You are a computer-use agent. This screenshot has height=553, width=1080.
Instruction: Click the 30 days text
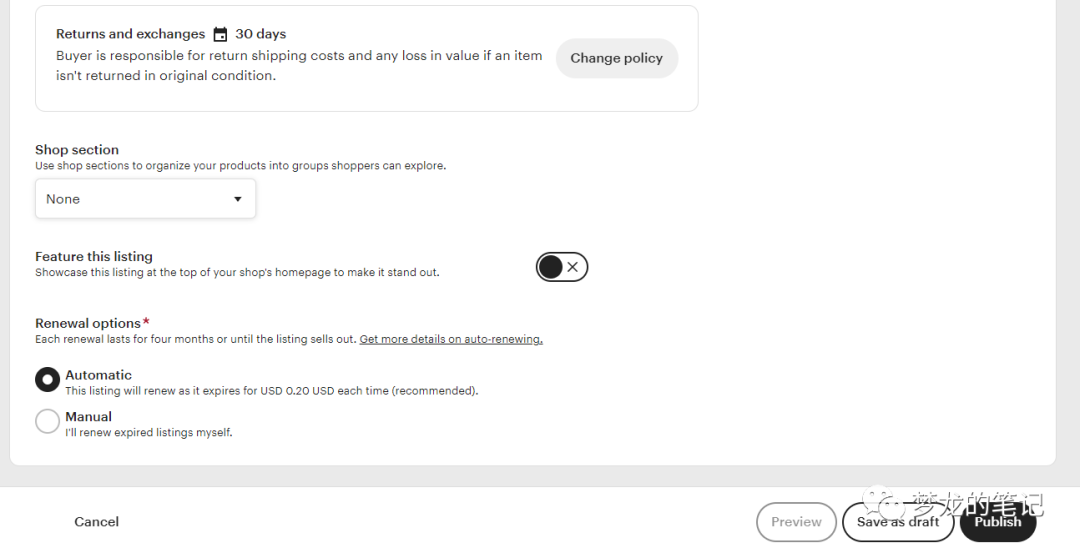(x=260, y=34)
